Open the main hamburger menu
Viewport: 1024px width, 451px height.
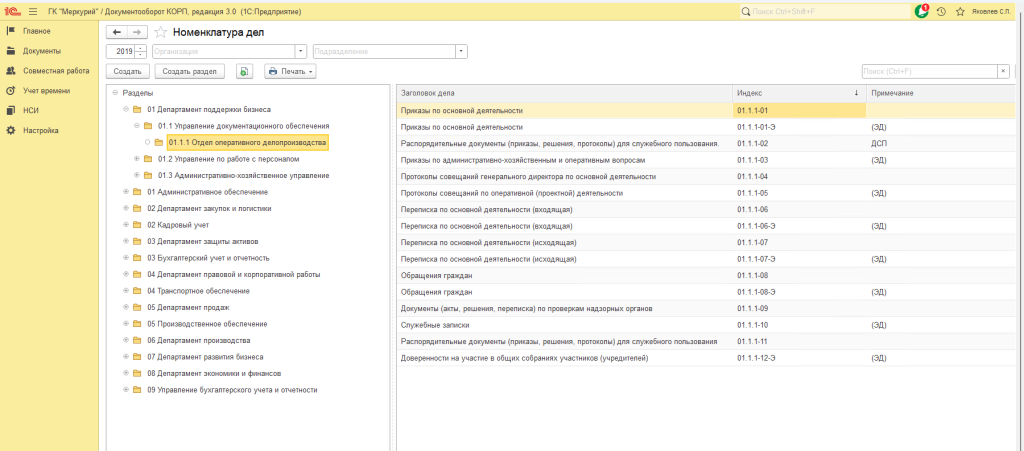pyautogui.click(x=33, y=11)
